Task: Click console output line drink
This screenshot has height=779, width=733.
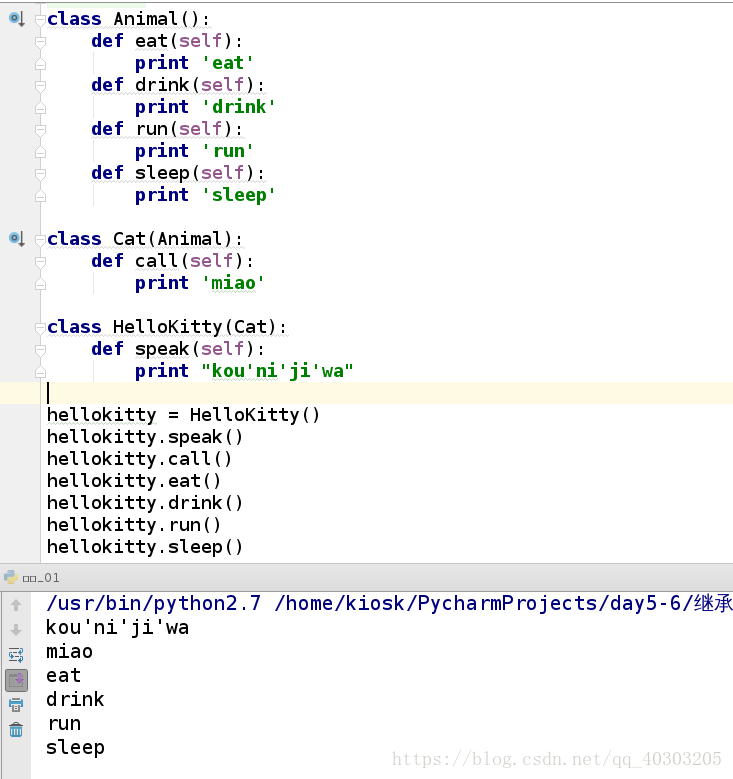Action: click(75, 700)
